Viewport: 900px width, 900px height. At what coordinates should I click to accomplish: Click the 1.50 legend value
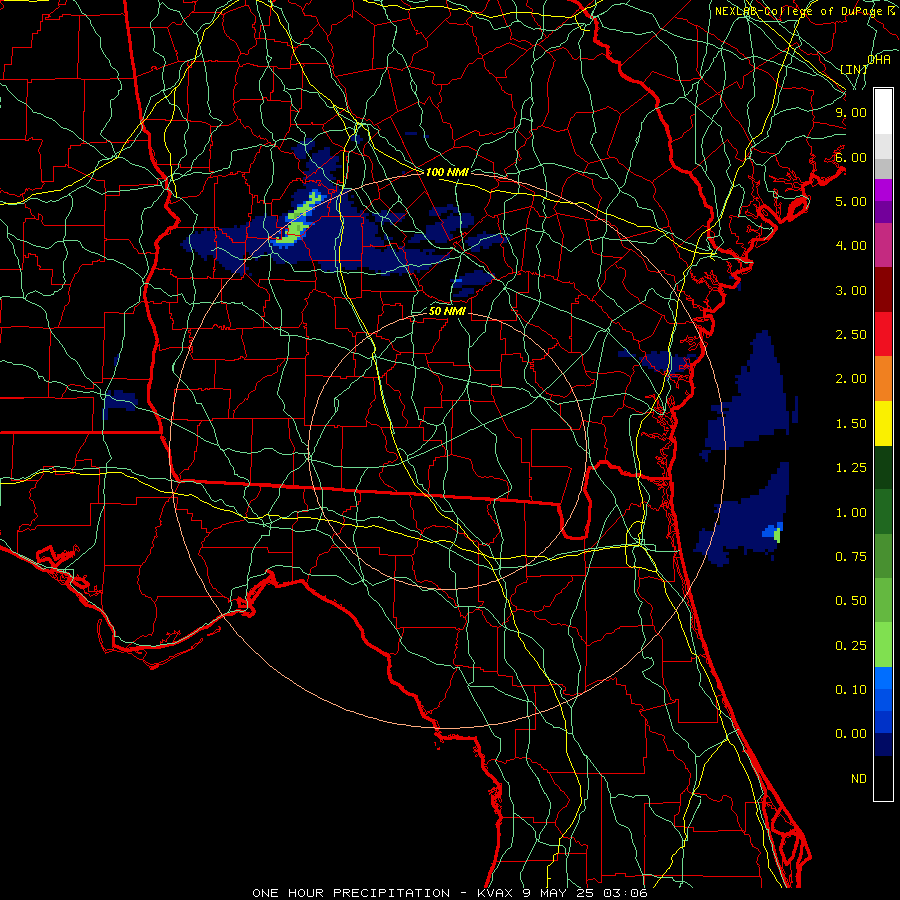click(x=851, y=424)
